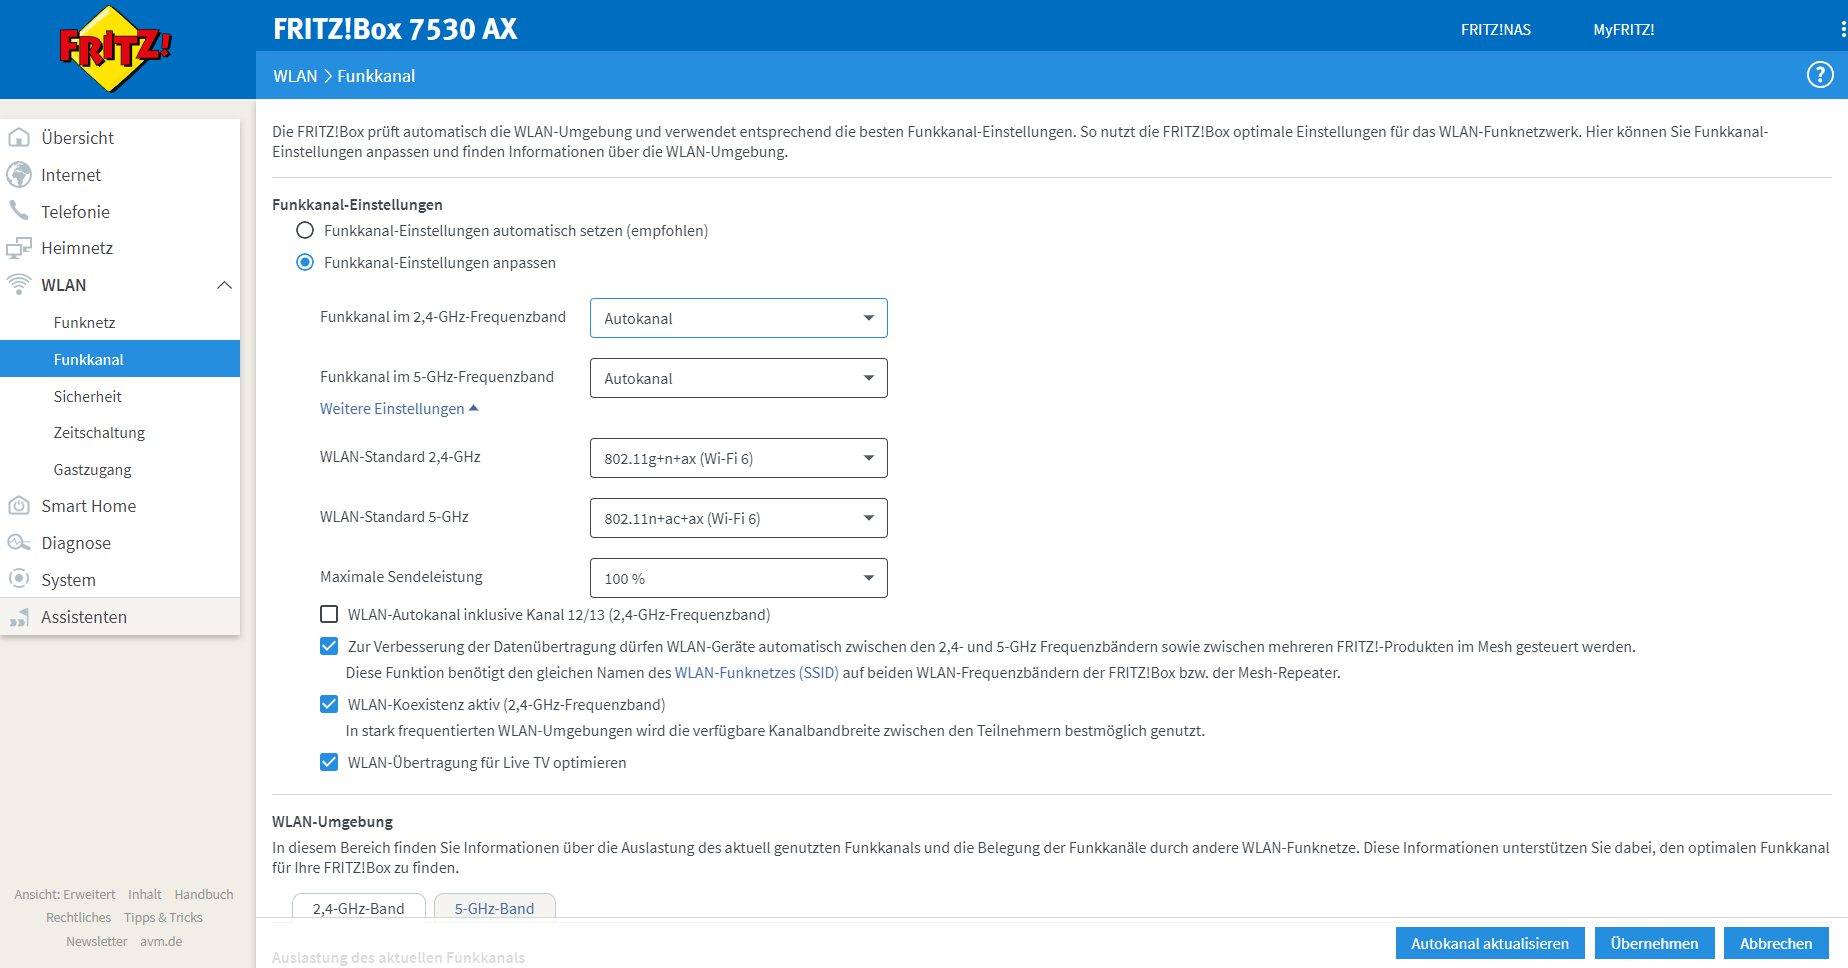
Task: Click the WLAN wifi icon
Action: tap(19, 285)
